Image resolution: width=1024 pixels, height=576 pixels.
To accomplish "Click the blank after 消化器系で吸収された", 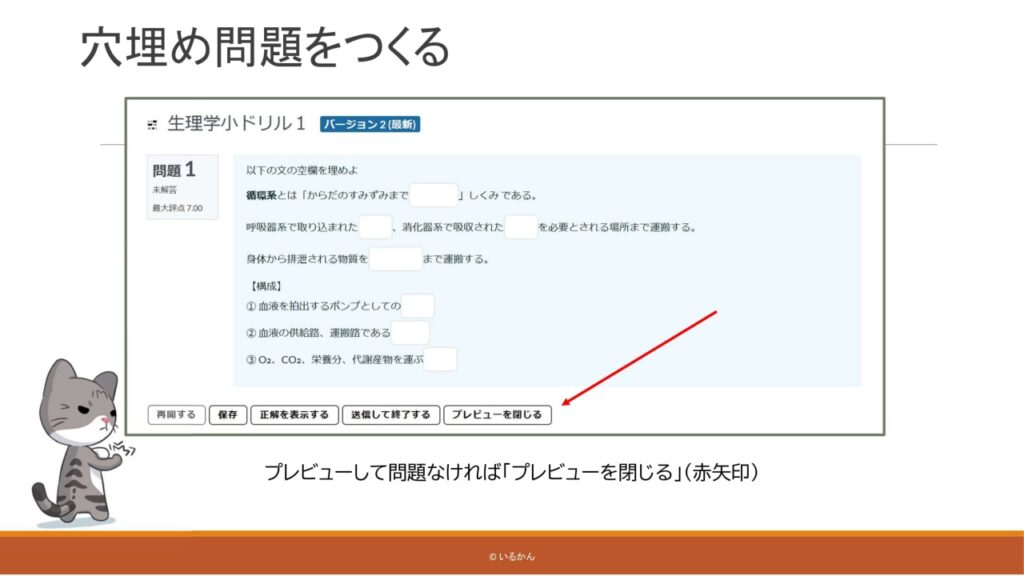I will pyautogui.click(x=521, y=227).
